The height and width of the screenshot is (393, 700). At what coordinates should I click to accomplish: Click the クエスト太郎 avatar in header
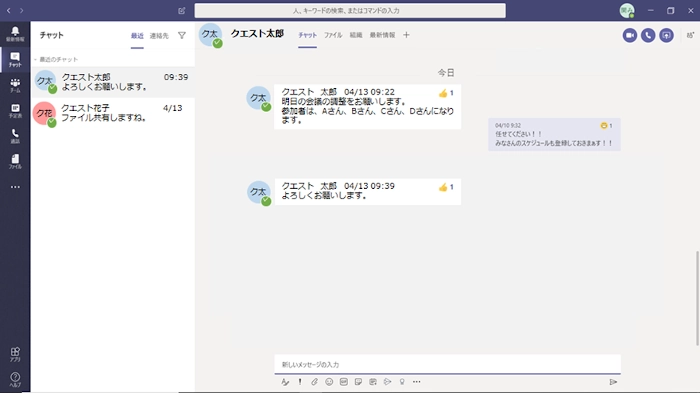(x=211, y=35)
